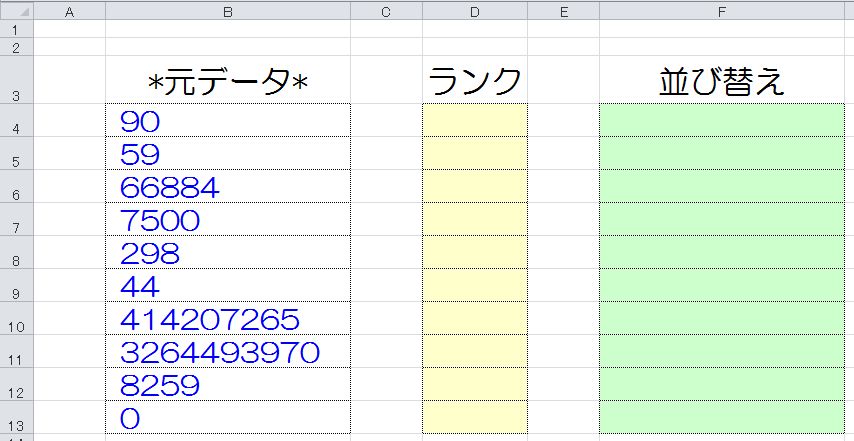Select column A header
Image resolution: width=854 pixels, height=441 pixels.
coord(69,11)
